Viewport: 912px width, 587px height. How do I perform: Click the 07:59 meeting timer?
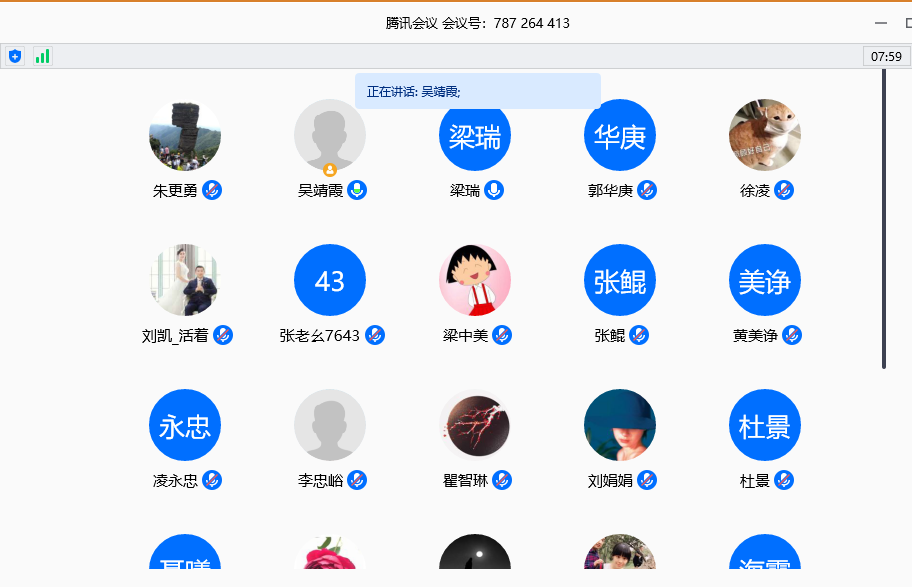pos(886,57)
